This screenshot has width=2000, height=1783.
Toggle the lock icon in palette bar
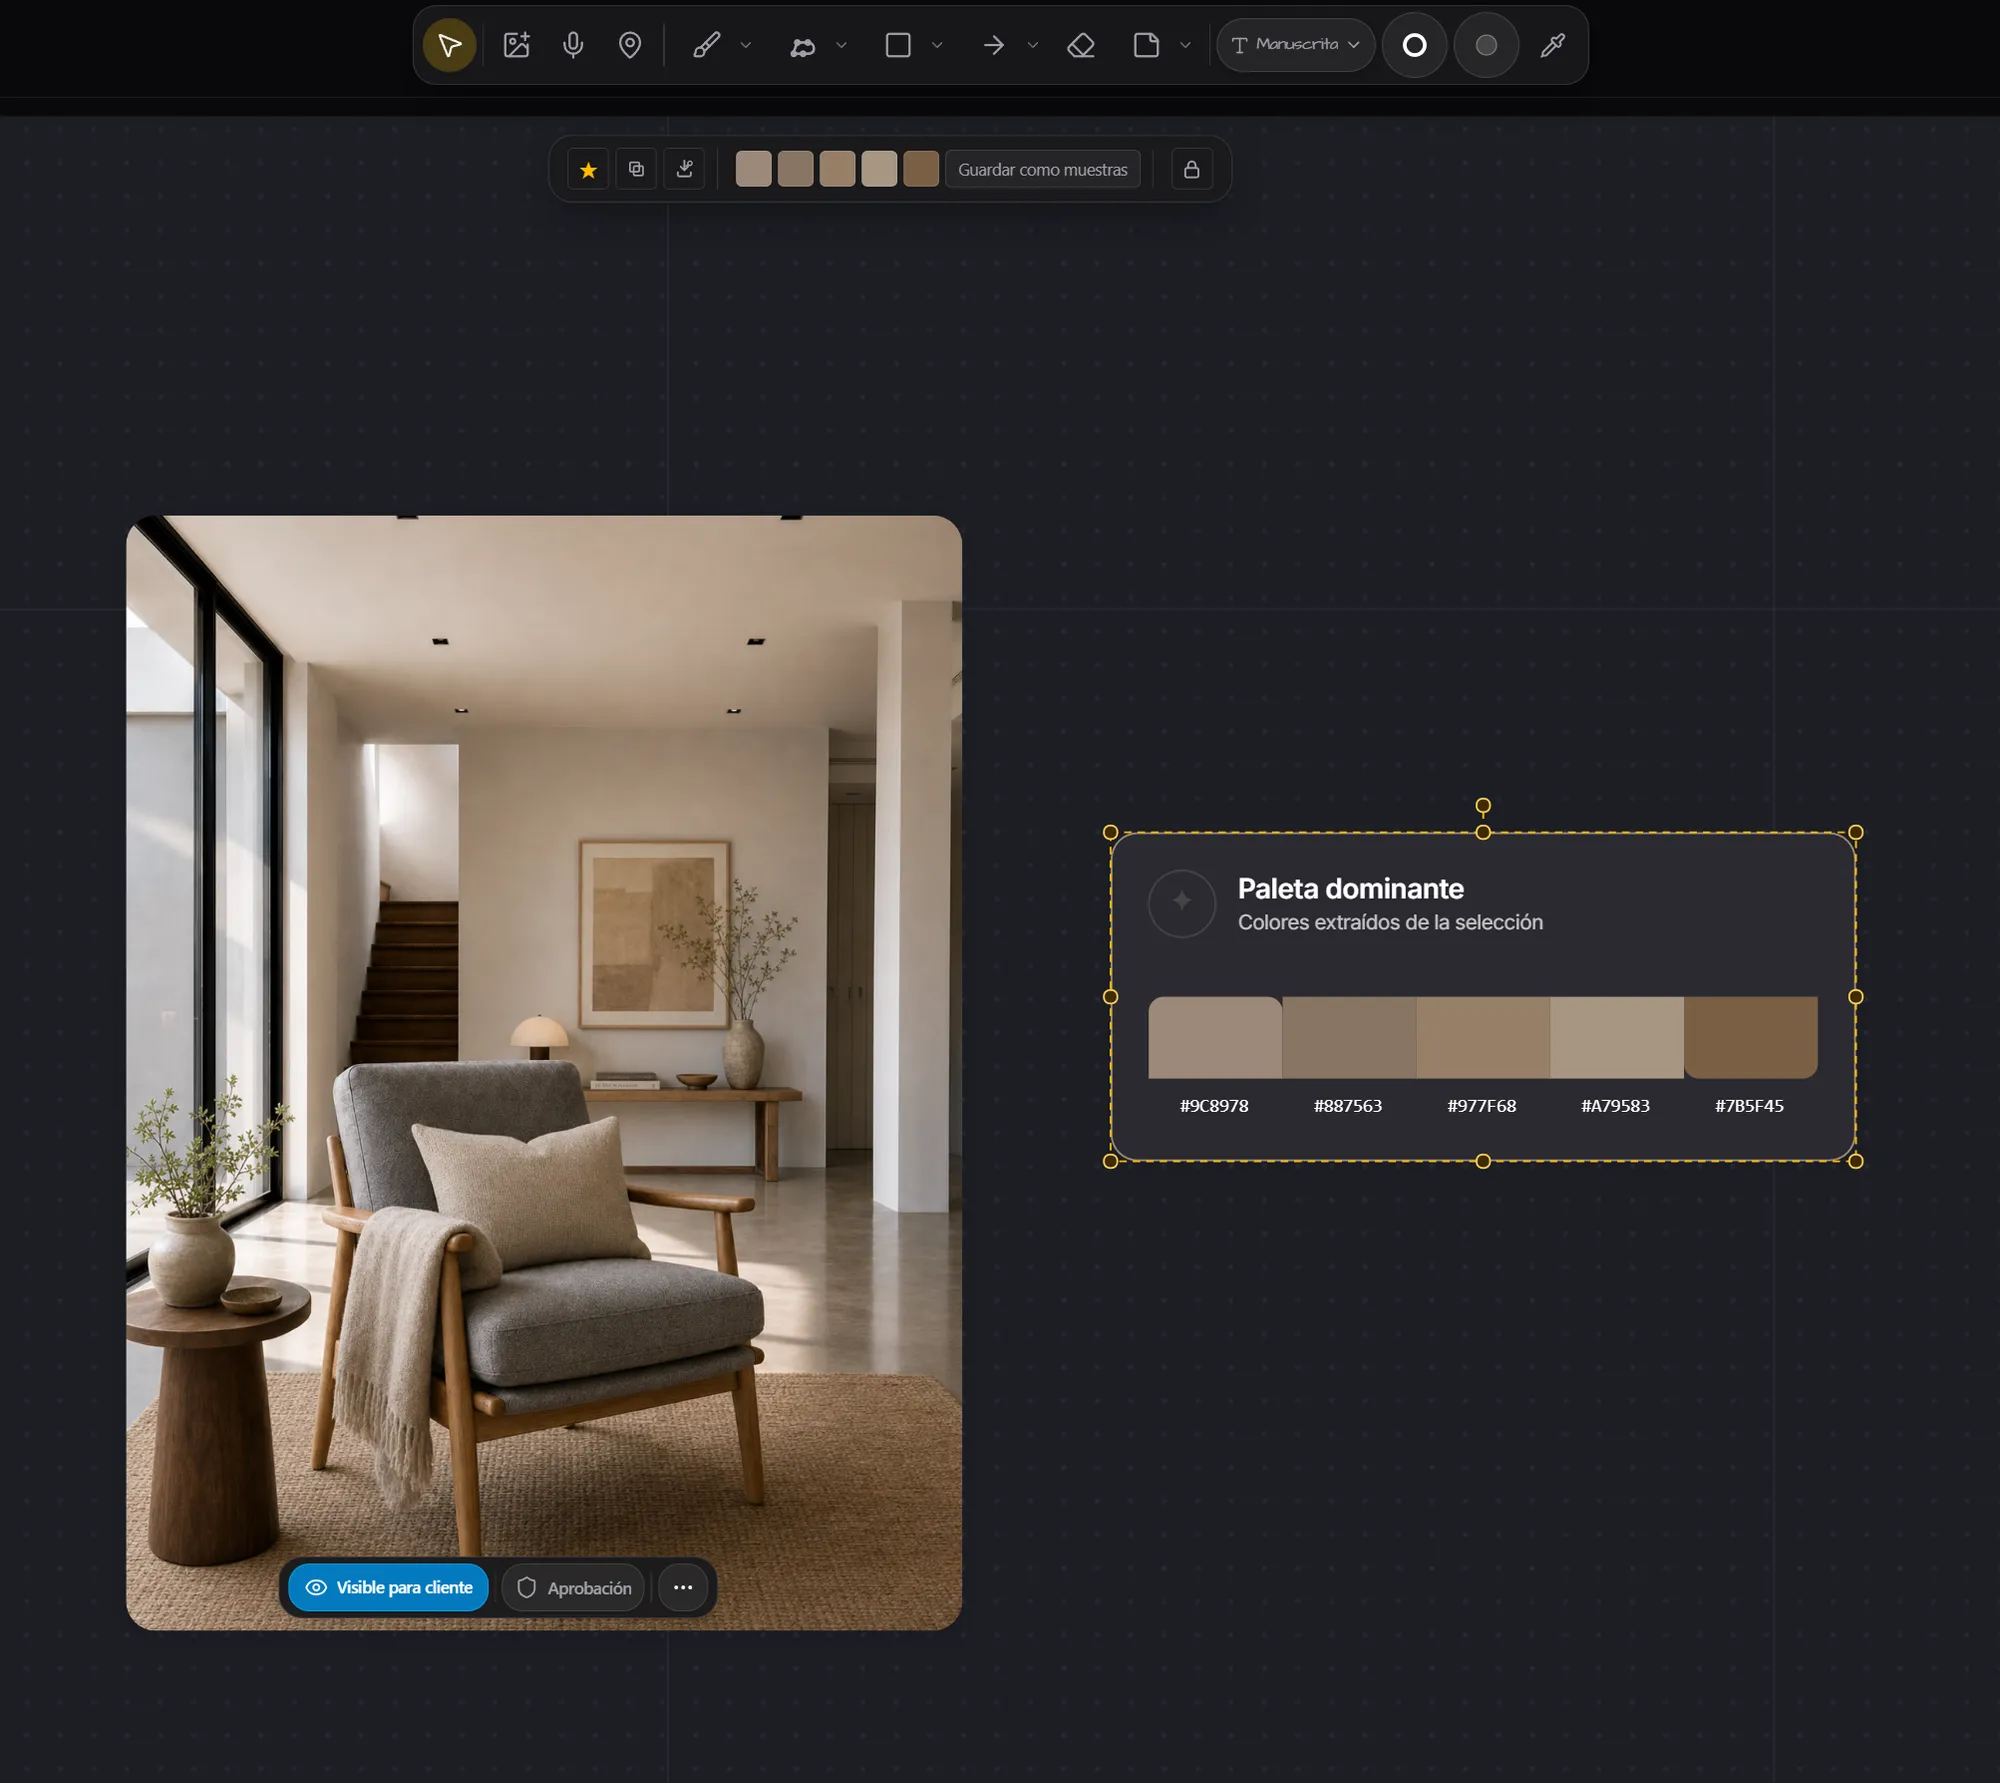[x=1191, y=170]
